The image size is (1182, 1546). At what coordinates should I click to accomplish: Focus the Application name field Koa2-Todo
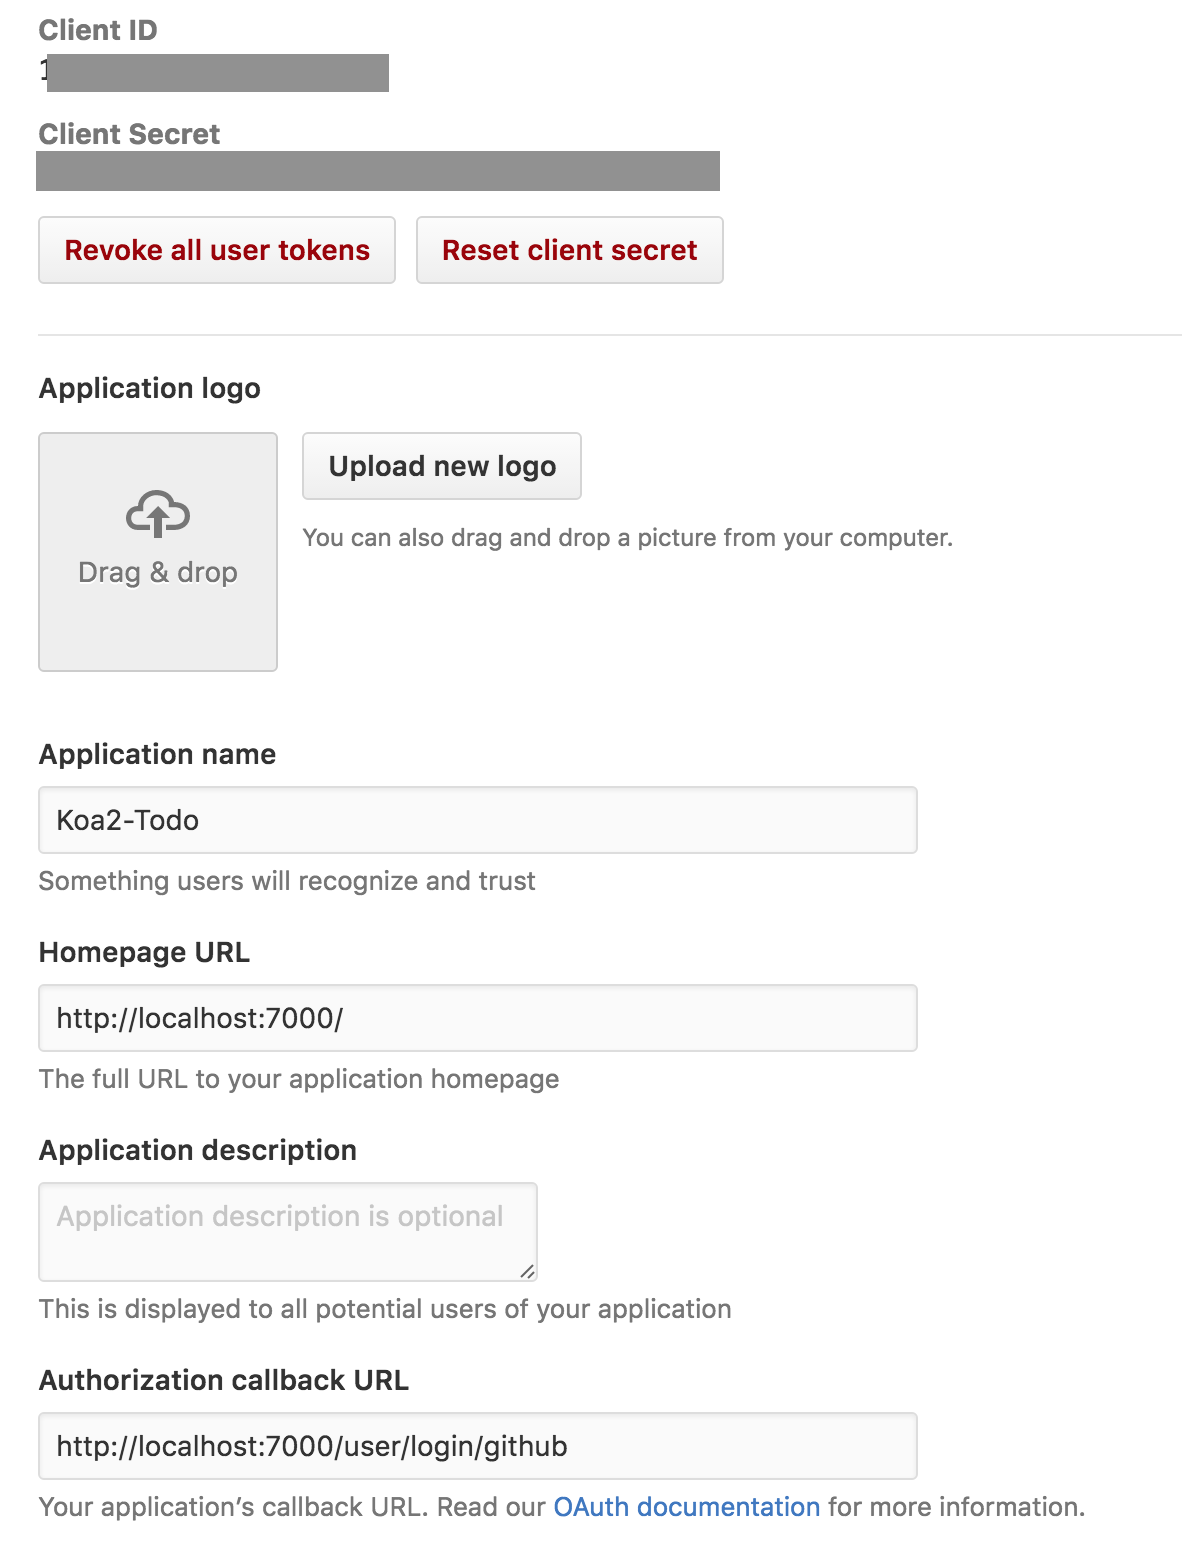point(478,820)
